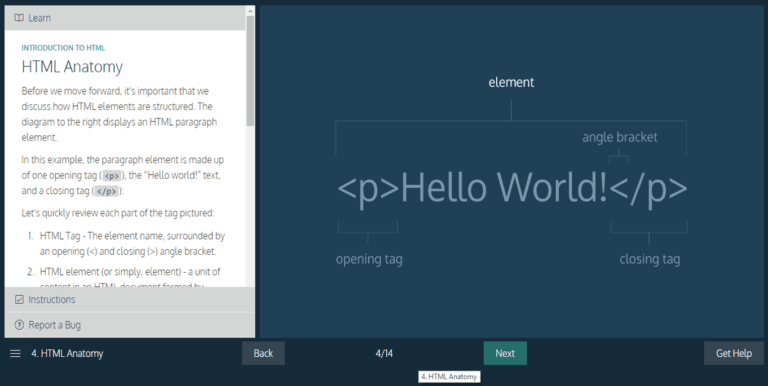Screen dimensions: 768x386
Task: Click the scroll up arrow of Learn panel
Action: pos(250,11)
